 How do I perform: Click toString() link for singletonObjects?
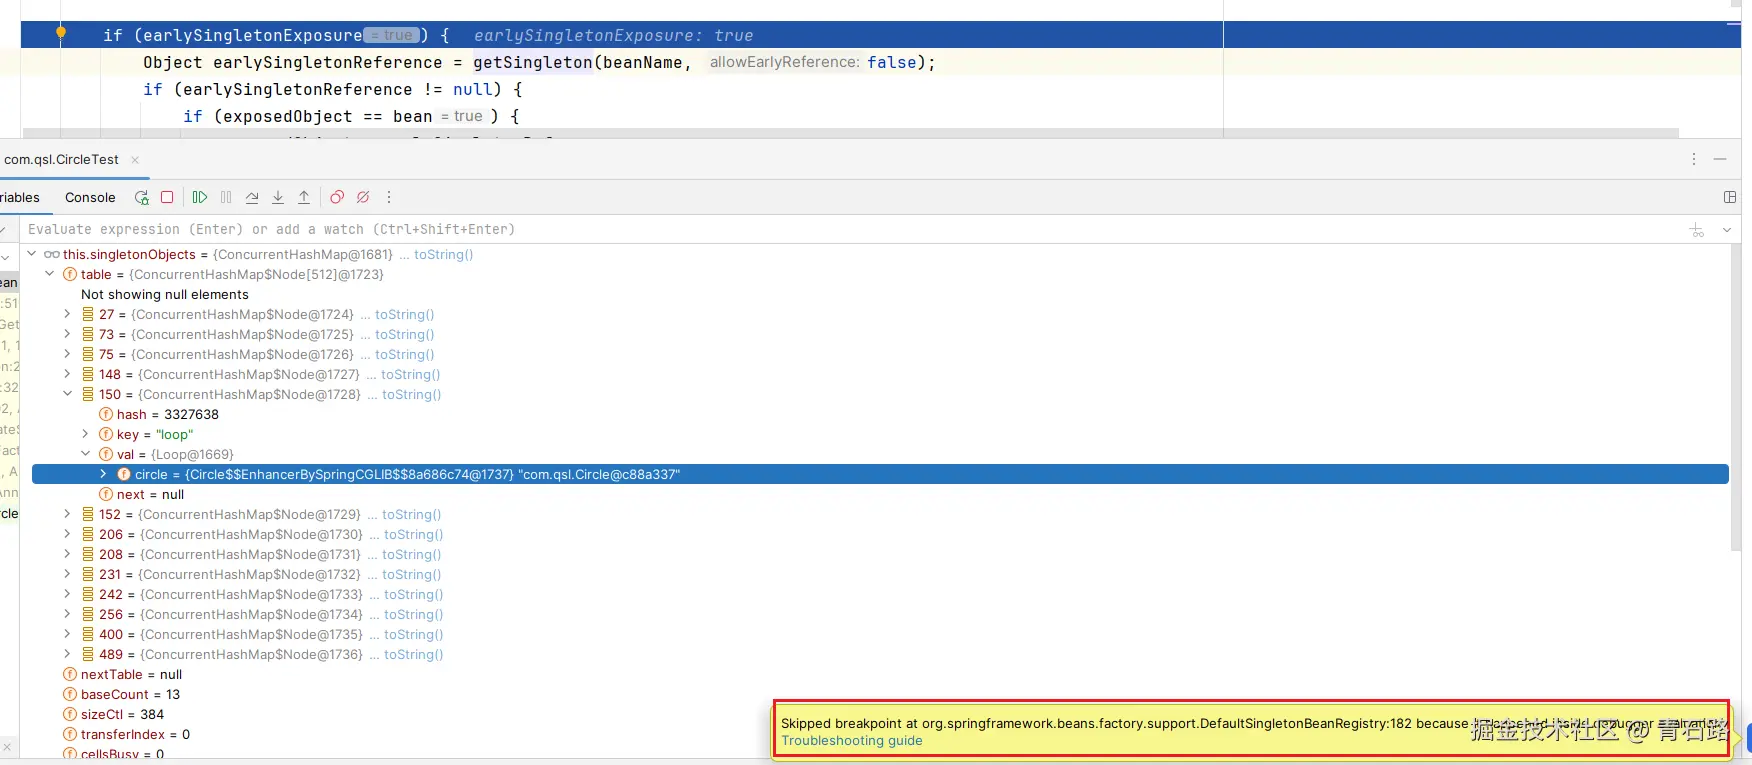click(x=444, y=255)
